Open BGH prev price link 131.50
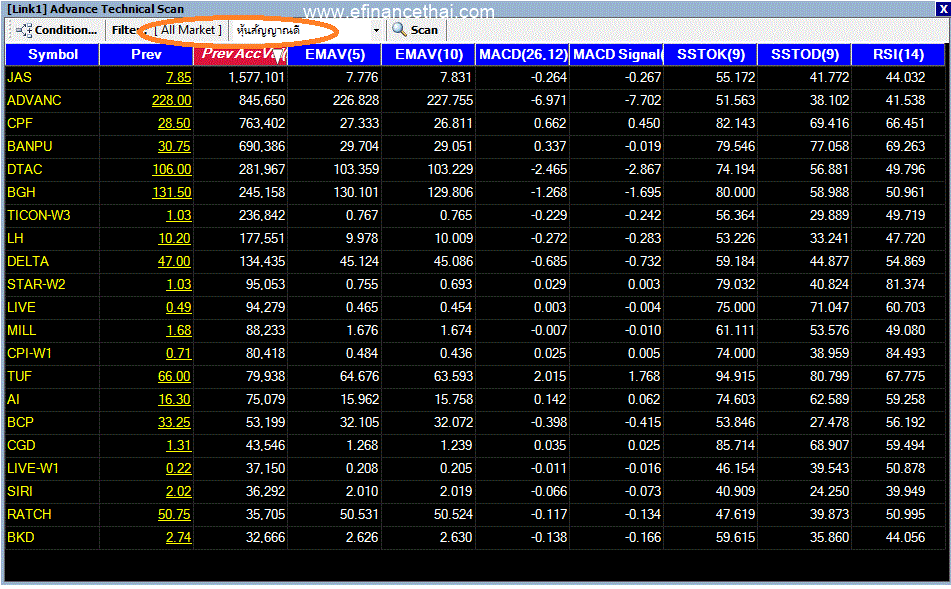 pos(172,193)
